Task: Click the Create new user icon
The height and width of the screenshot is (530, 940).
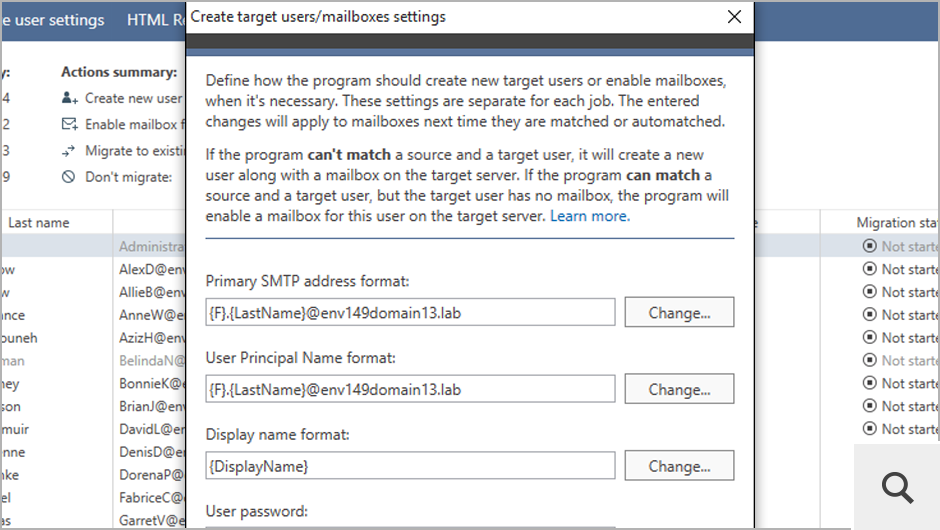Action: pyautogui.click(x=69, y=98)
